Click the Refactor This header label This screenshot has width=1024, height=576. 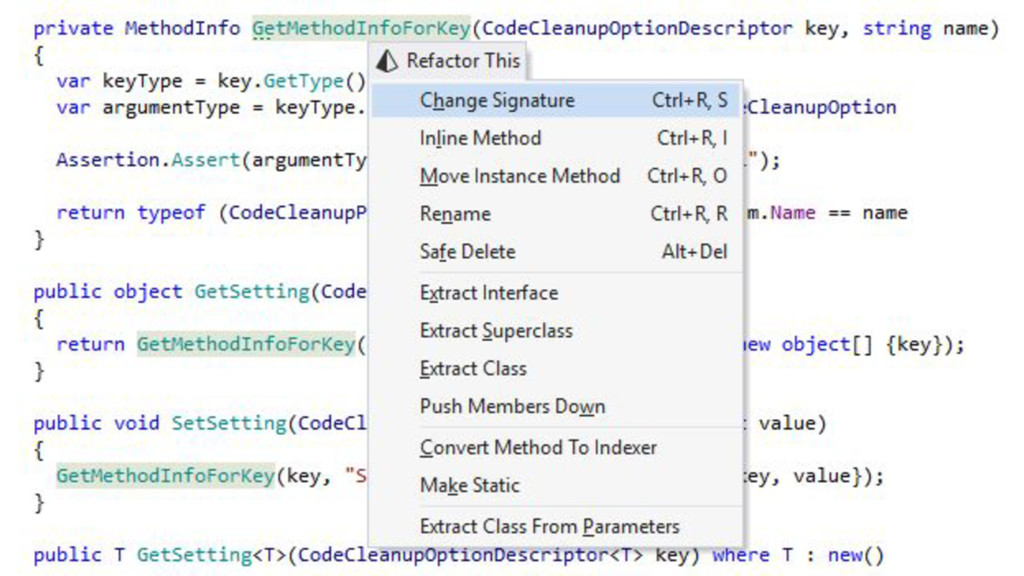pyautogui.click(x=463, y=61)
